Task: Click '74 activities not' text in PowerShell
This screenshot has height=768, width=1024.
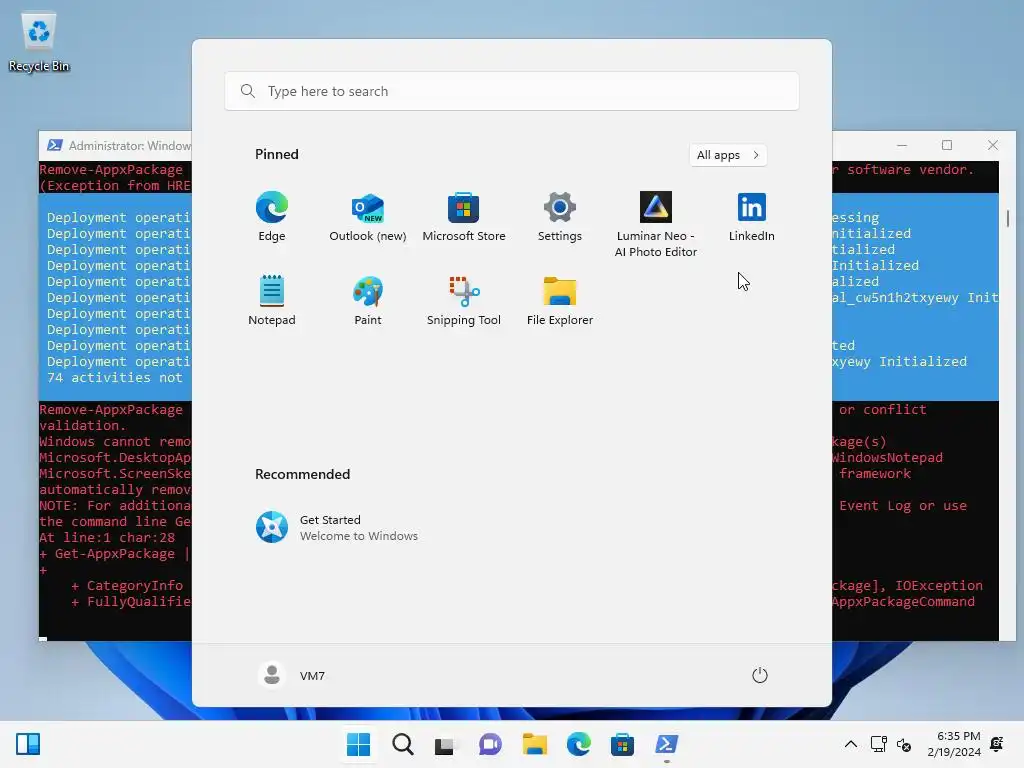Action: coord(114,377)
